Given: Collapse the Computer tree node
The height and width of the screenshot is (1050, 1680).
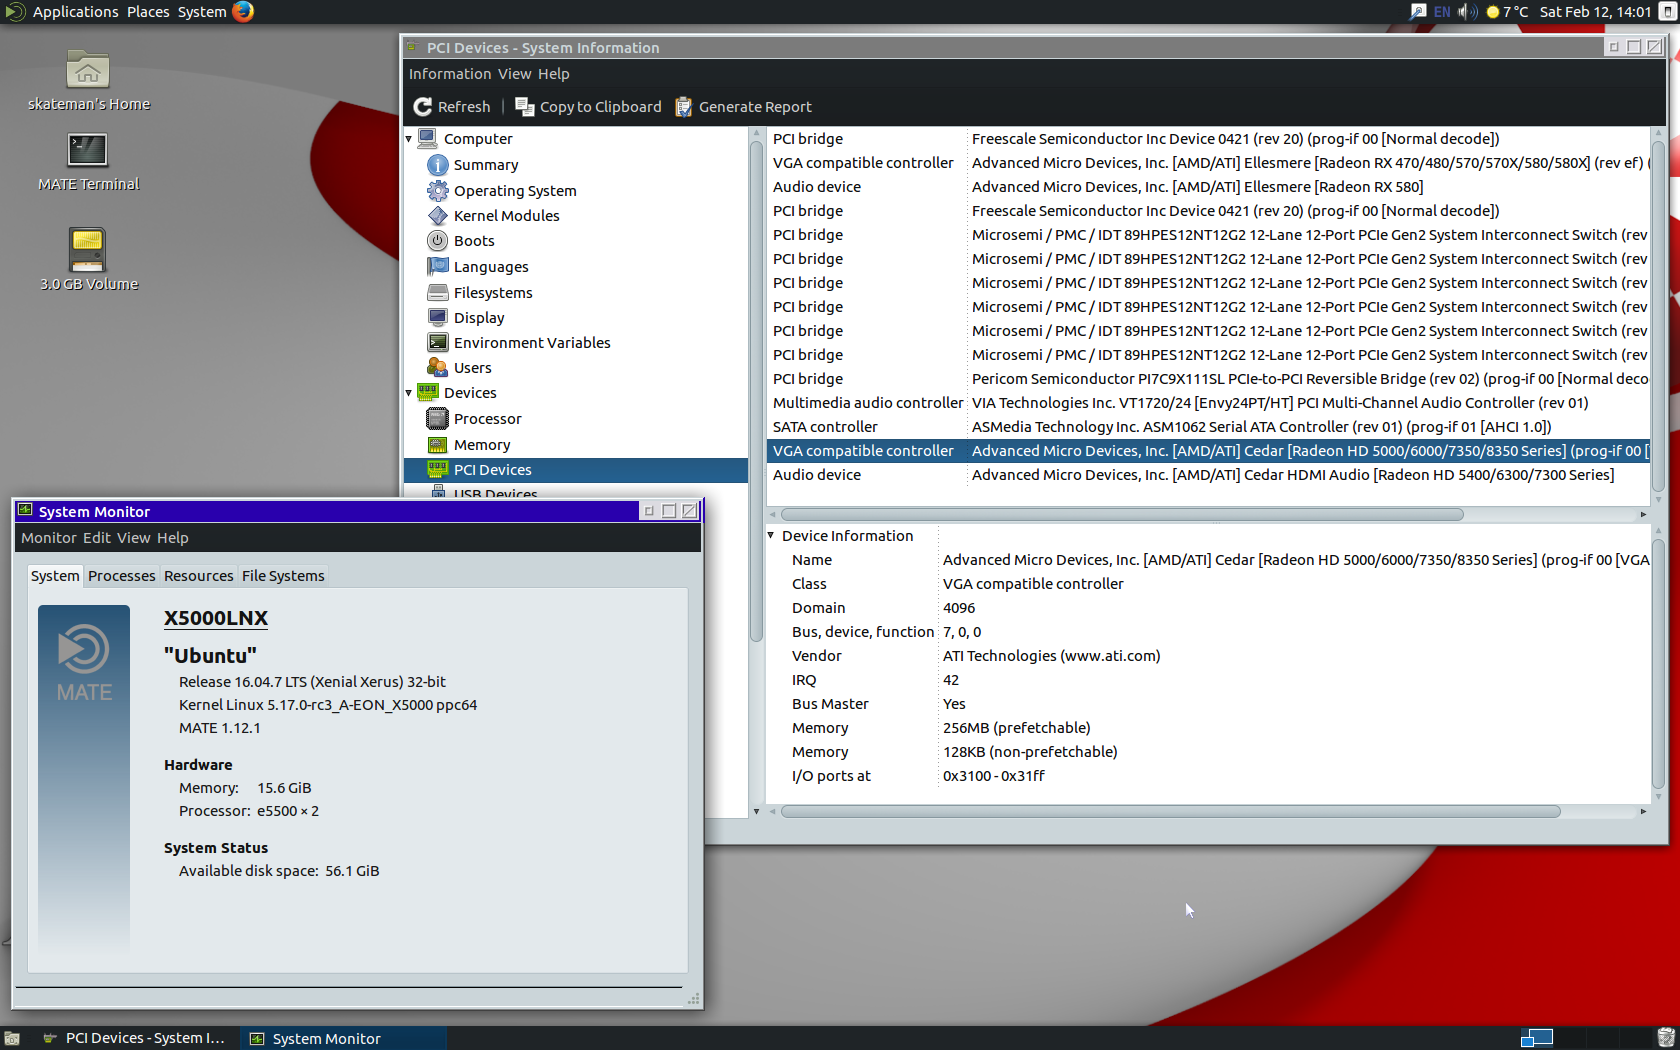Looking at the screenshot, I should [408, 139].
